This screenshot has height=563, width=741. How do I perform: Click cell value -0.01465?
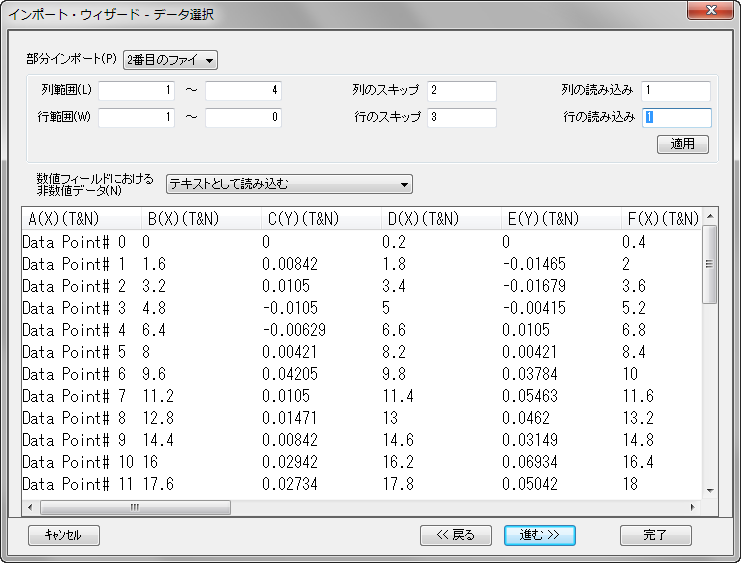(534, 264)
